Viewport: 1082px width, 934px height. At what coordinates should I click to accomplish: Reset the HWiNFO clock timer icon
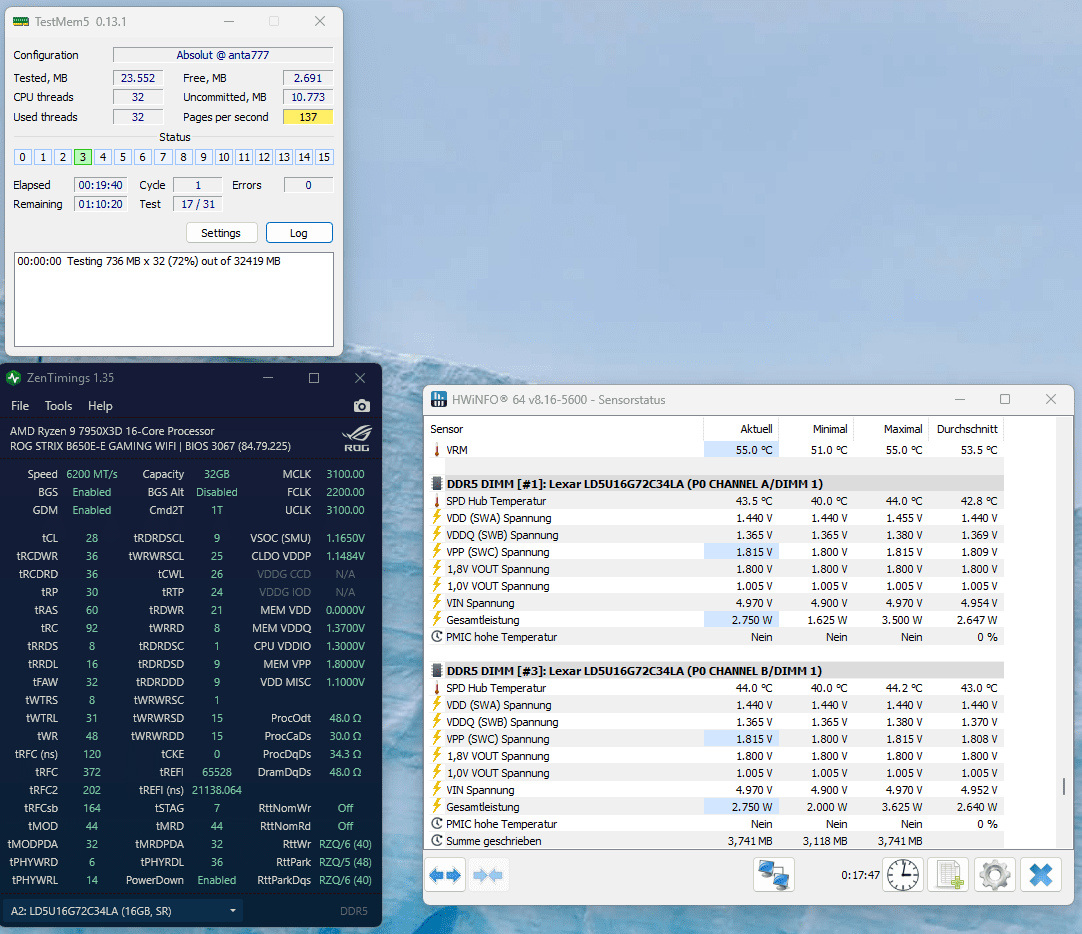click(x=903, y=875)
